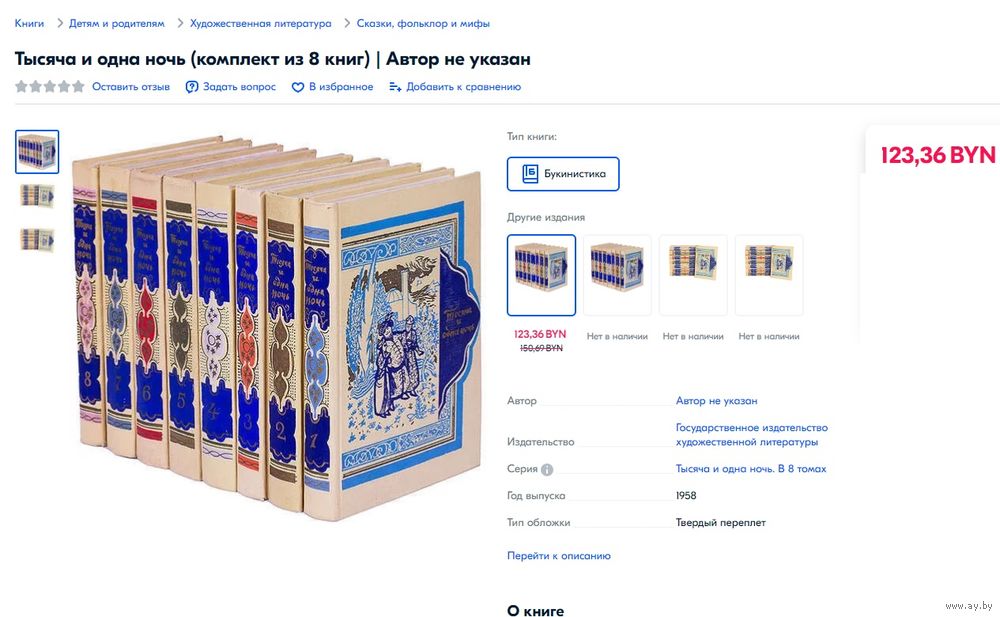
Task: Select the first image thumbnail on left
Action: (37, 152)
